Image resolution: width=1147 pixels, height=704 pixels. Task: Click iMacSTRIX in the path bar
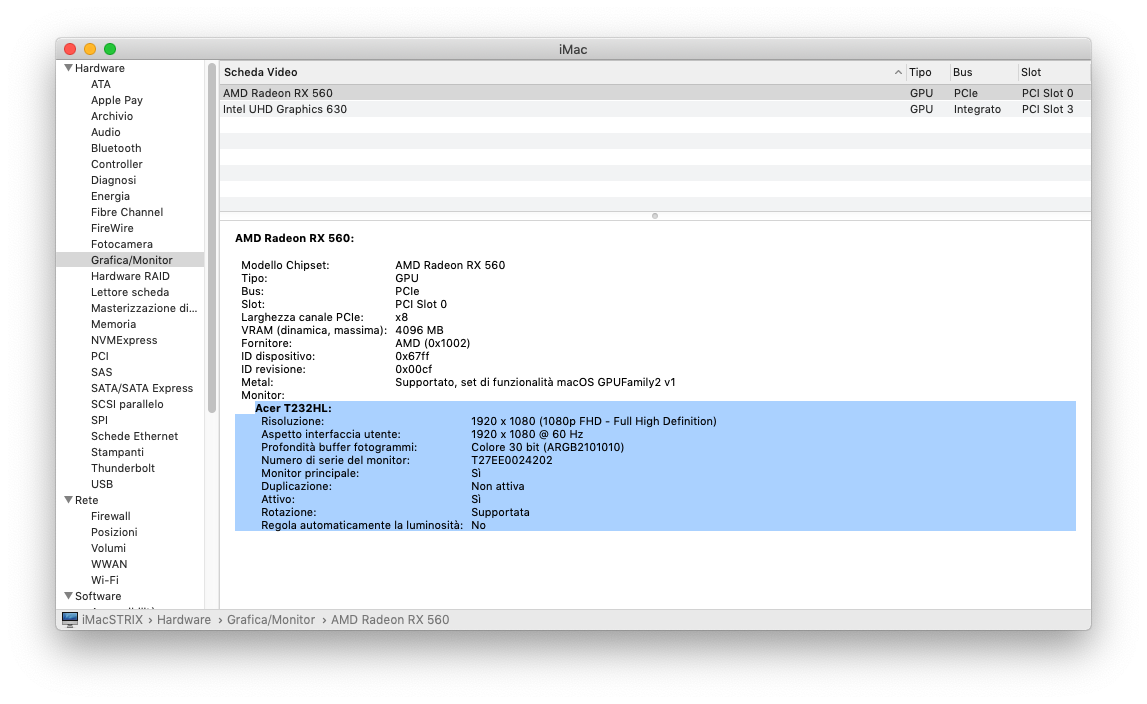113,620
